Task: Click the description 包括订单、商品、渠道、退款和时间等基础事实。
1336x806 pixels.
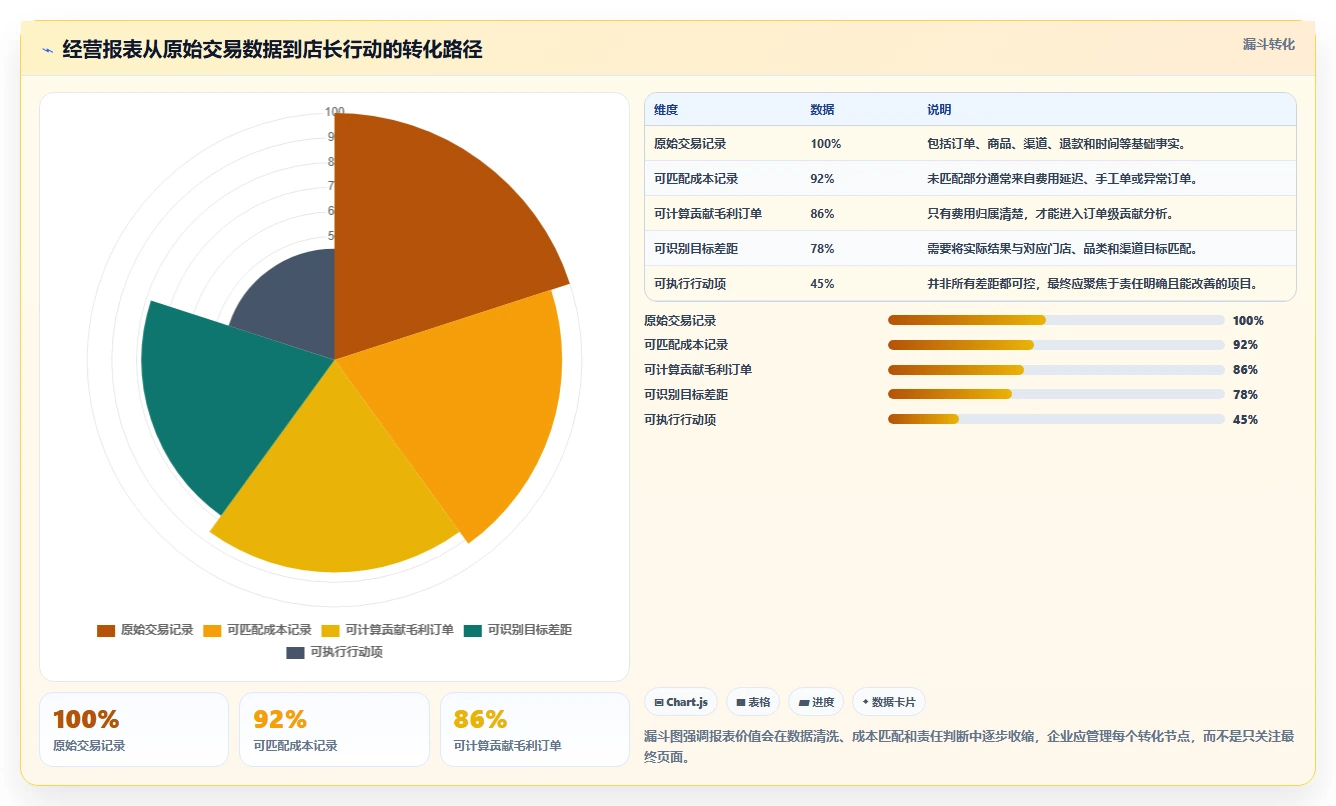Action: pyautogui.click(x=1057, y=144)
